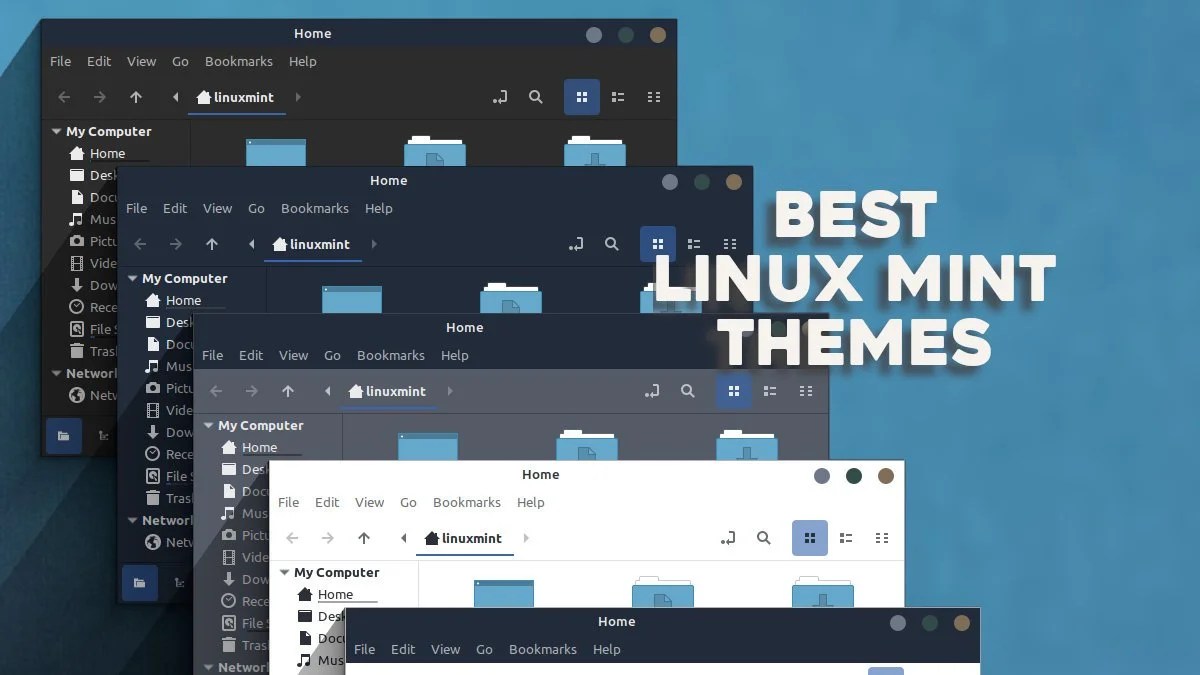Screen dimensions: 1200x675
Task: Click the search magnifier in the second window
Action: (x=612, y=244)
